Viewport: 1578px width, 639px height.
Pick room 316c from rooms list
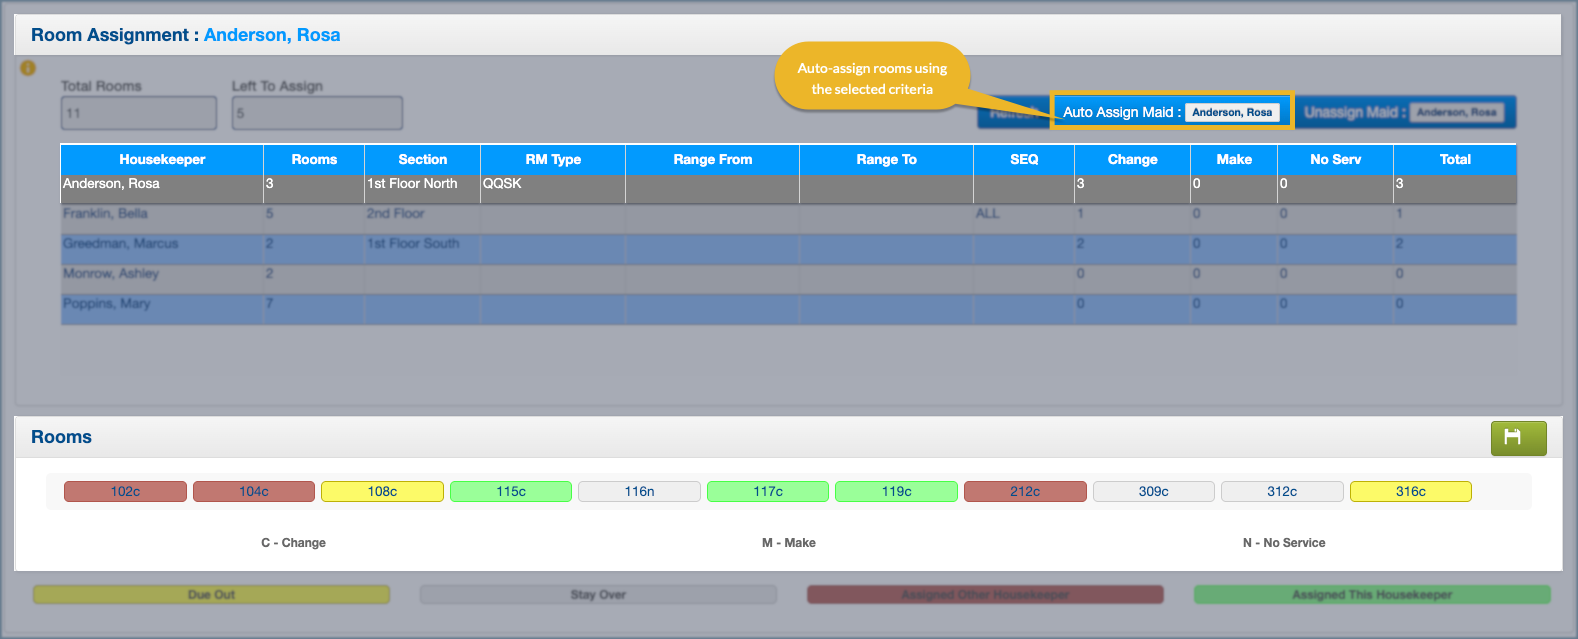[1410, 492]
